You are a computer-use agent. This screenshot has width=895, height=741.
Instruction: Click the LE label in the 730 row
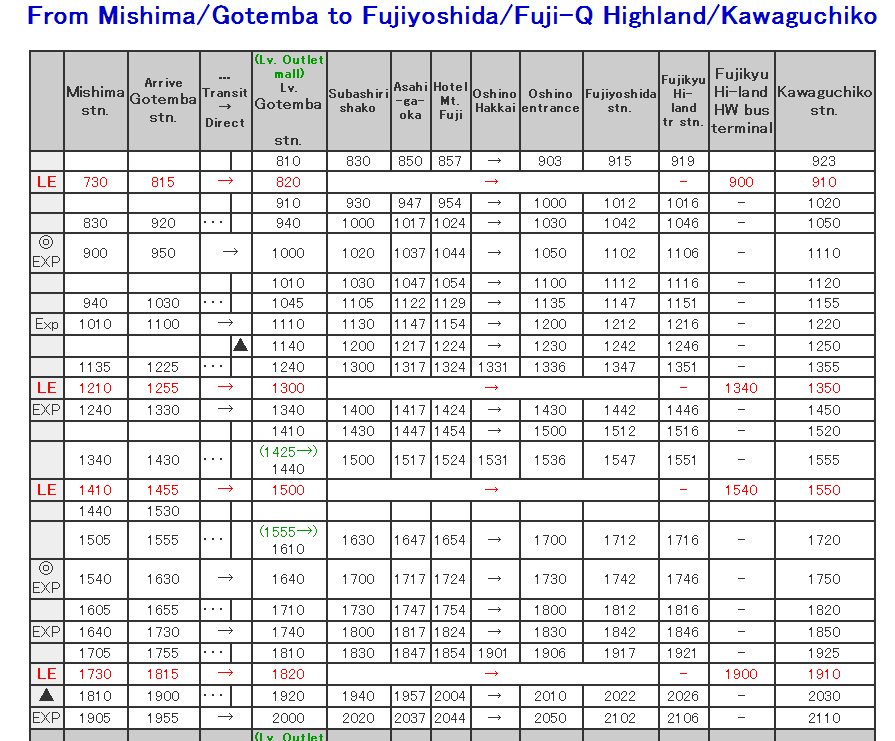pos(47,182)
